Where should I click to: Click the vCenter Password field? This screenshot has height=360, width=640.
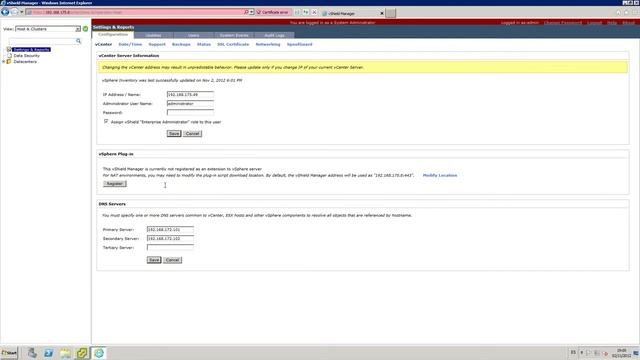(190, 112)
